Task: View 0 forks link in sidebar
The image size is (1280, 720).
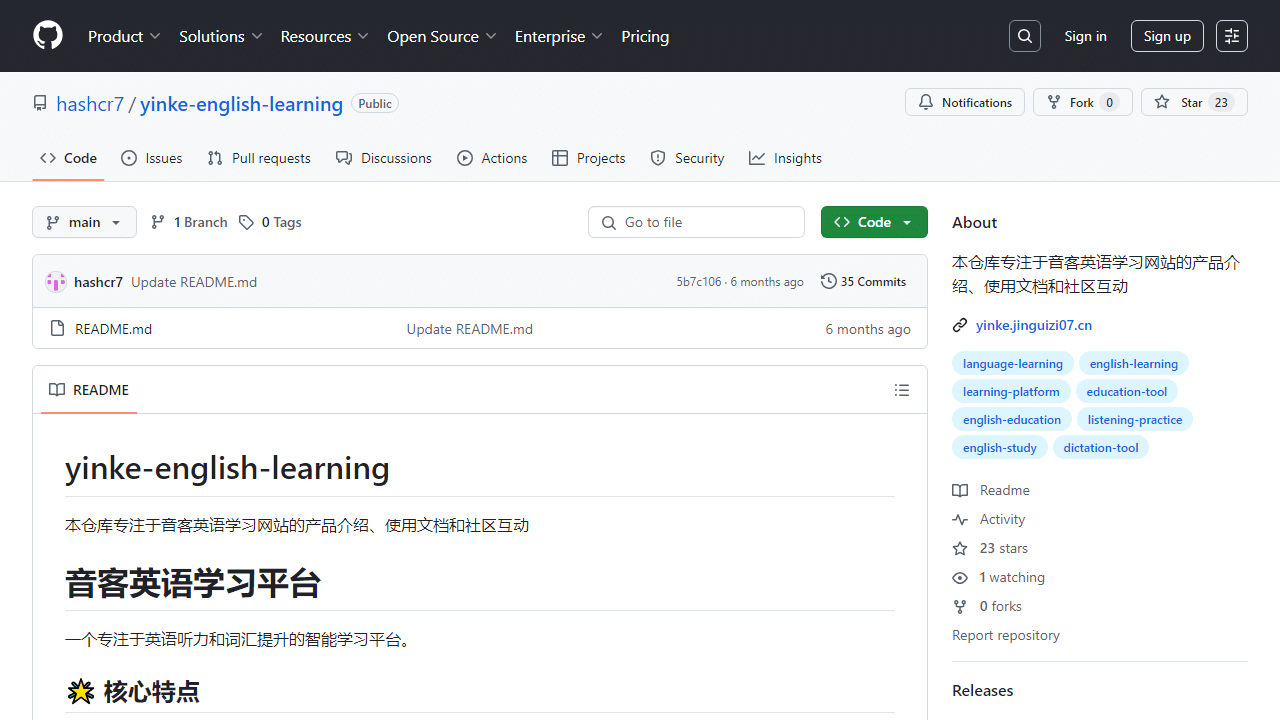Action: (x=987, y=606)
